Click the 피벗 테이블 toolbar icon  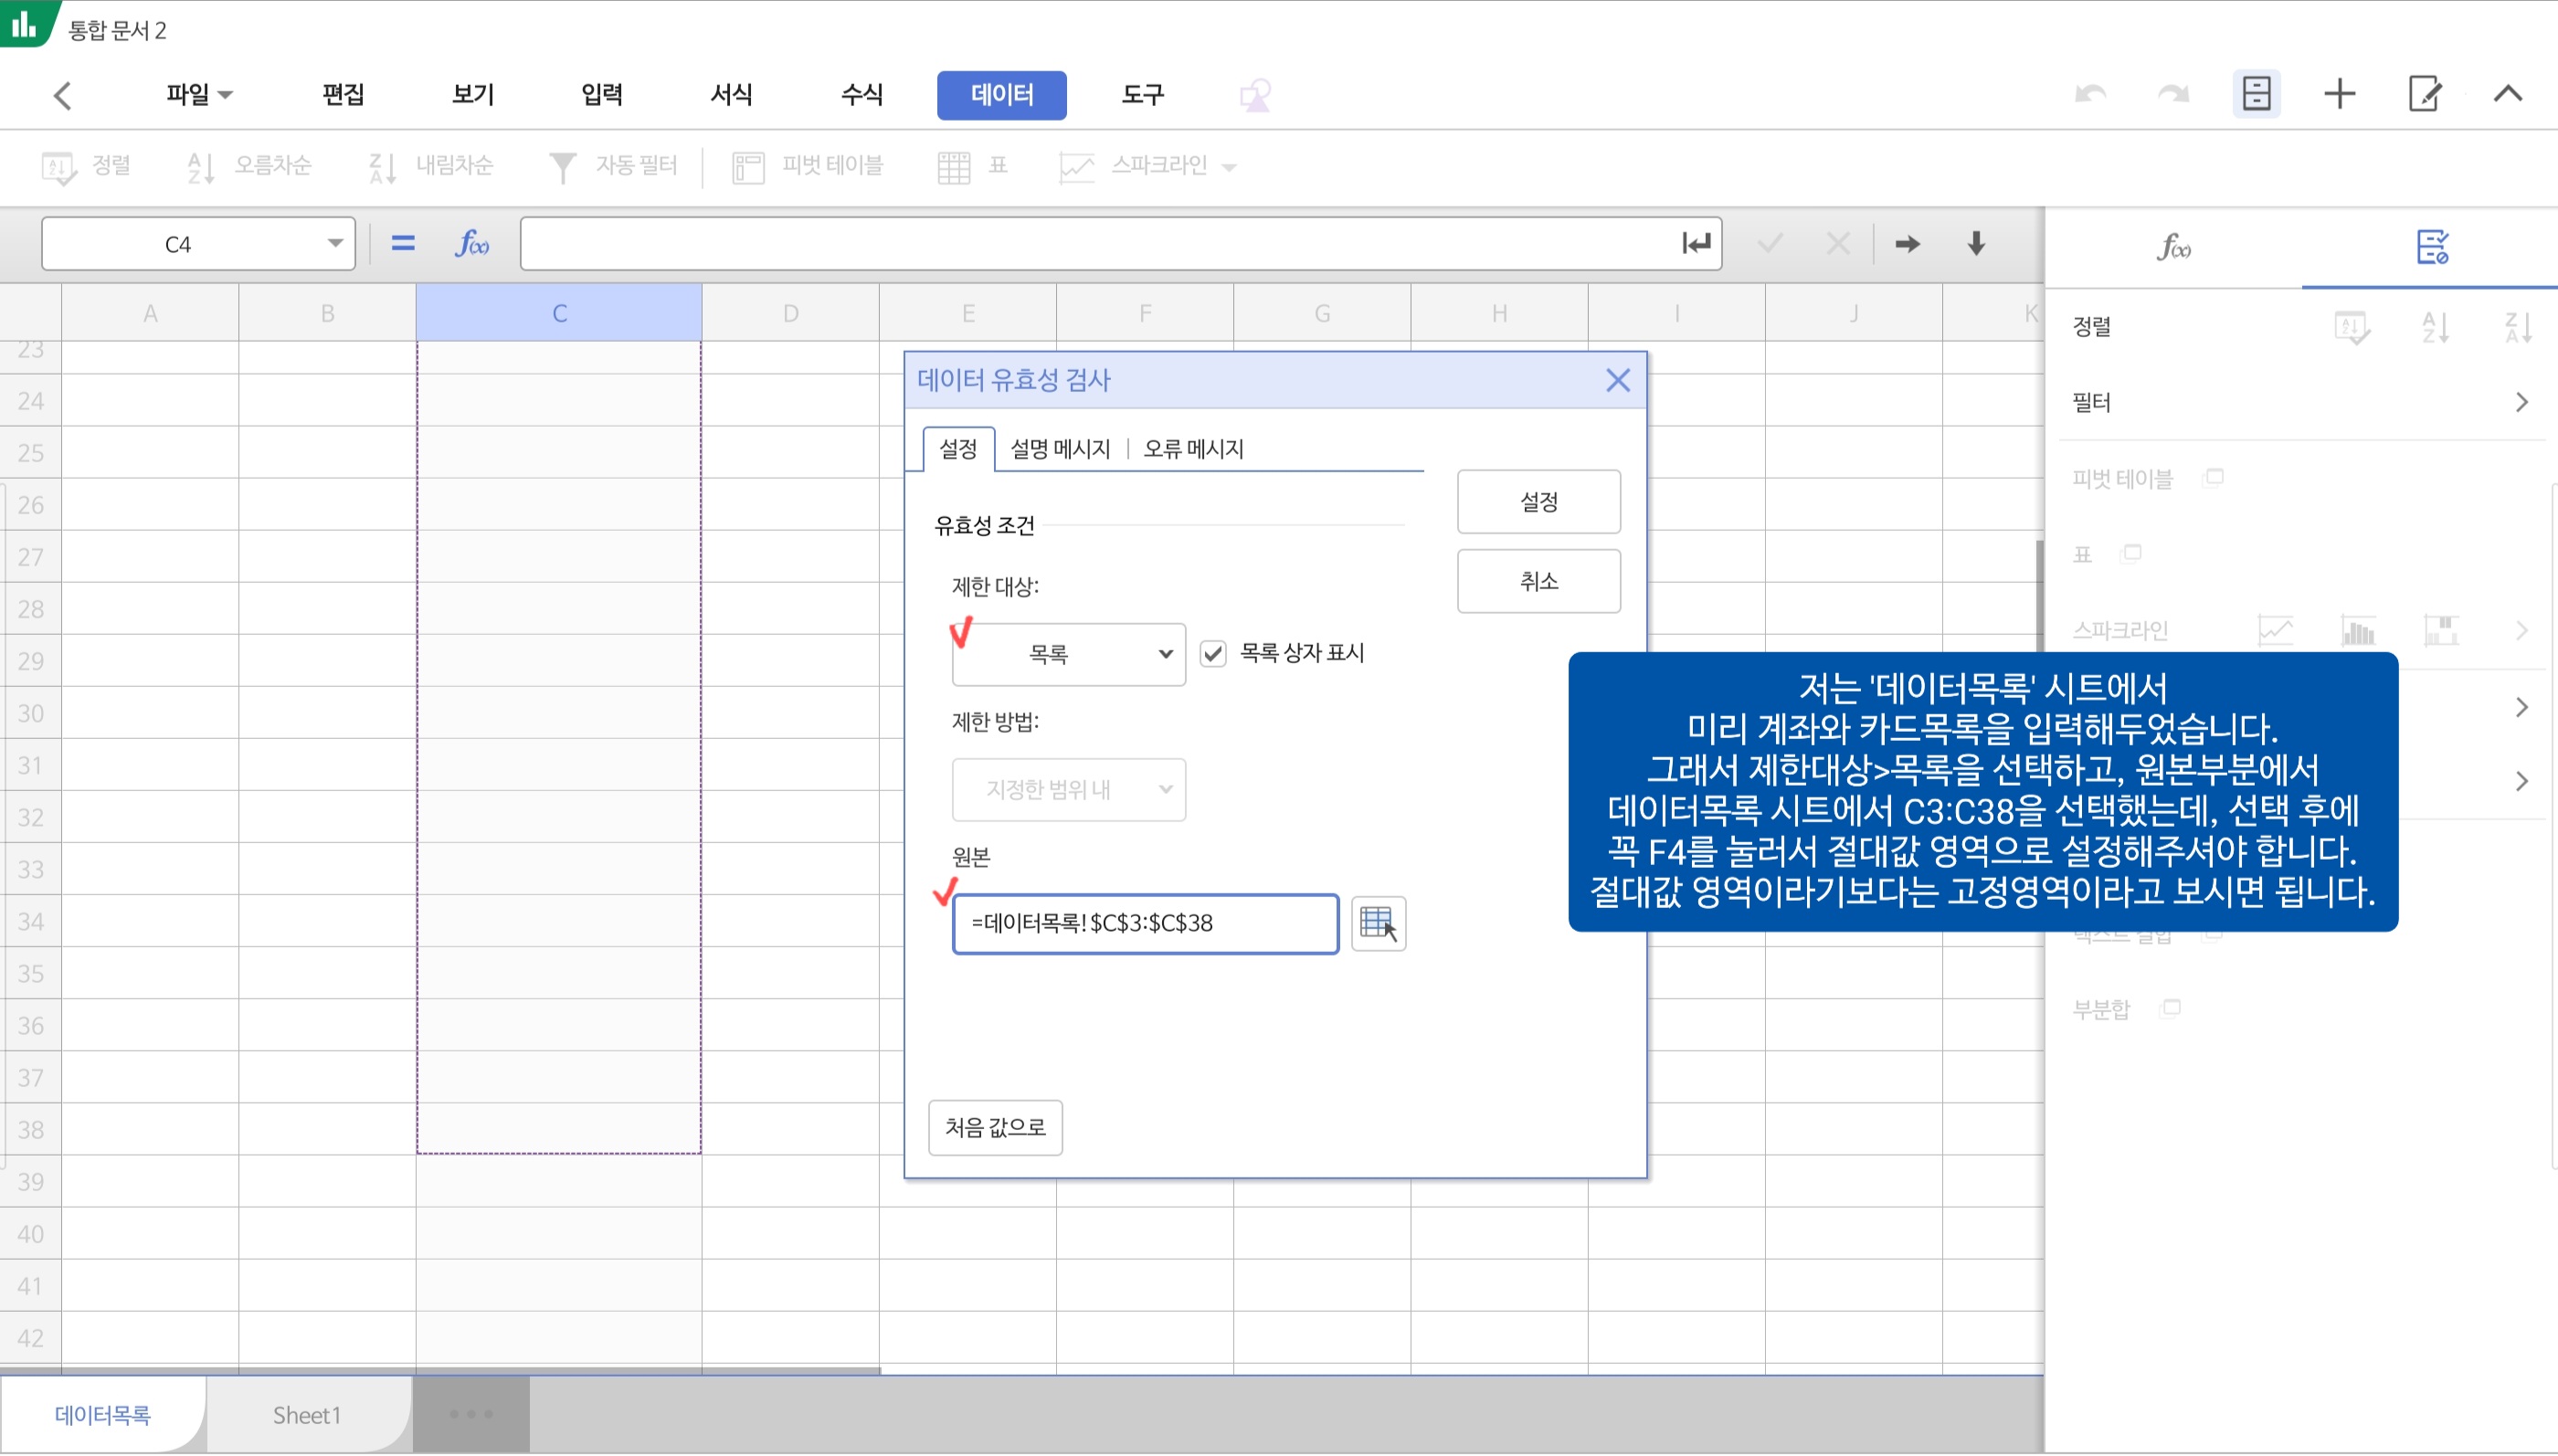(747, 166)
